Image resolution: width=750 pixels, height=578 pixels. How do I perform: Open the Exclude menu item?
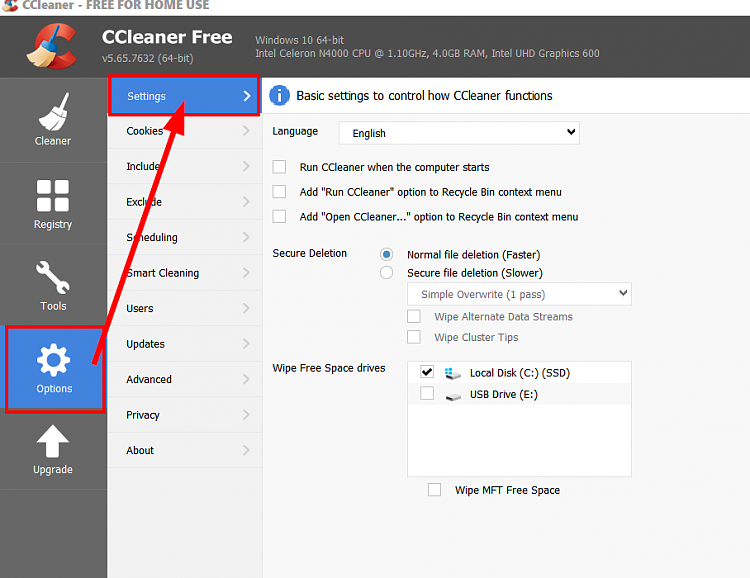click(x=185, y=201)
